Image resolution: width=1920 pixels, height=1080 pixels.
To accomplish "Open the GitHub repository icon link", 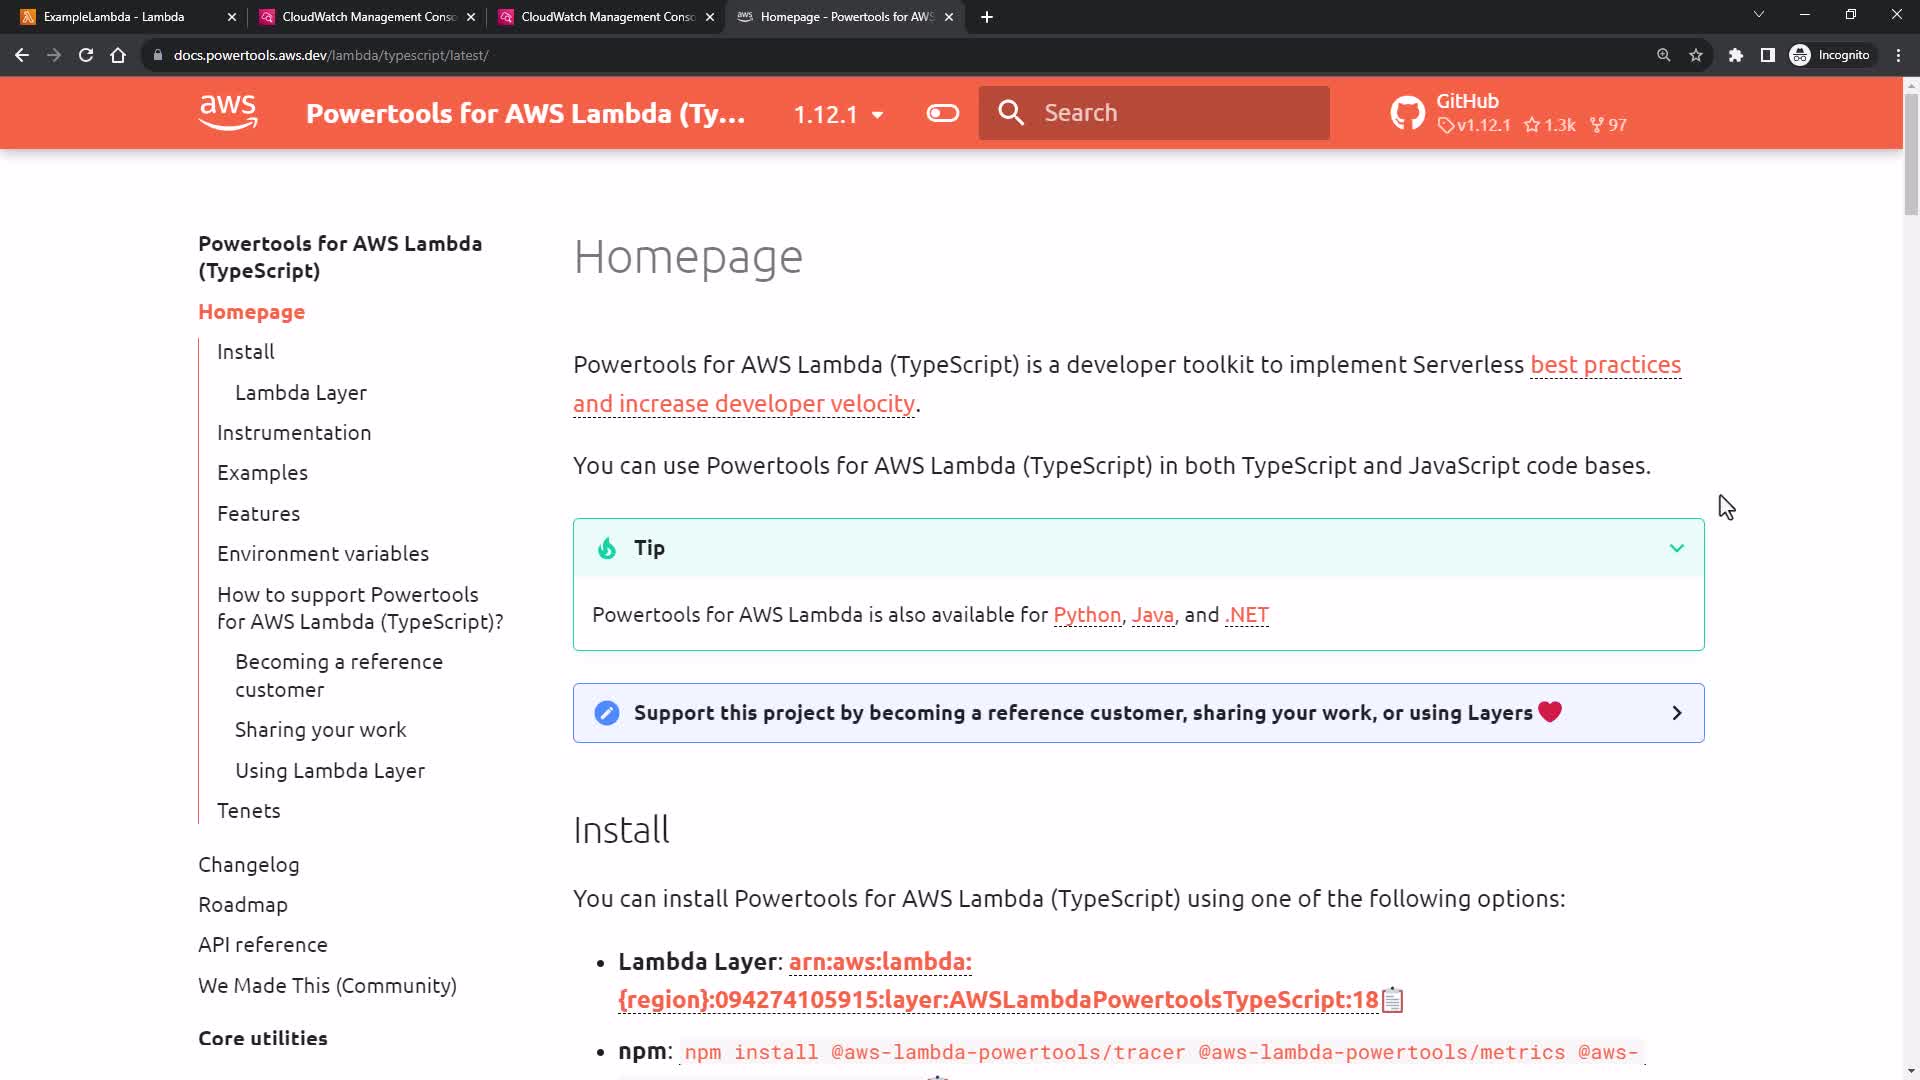I will pyautogui.click(x=1407, y=113).
